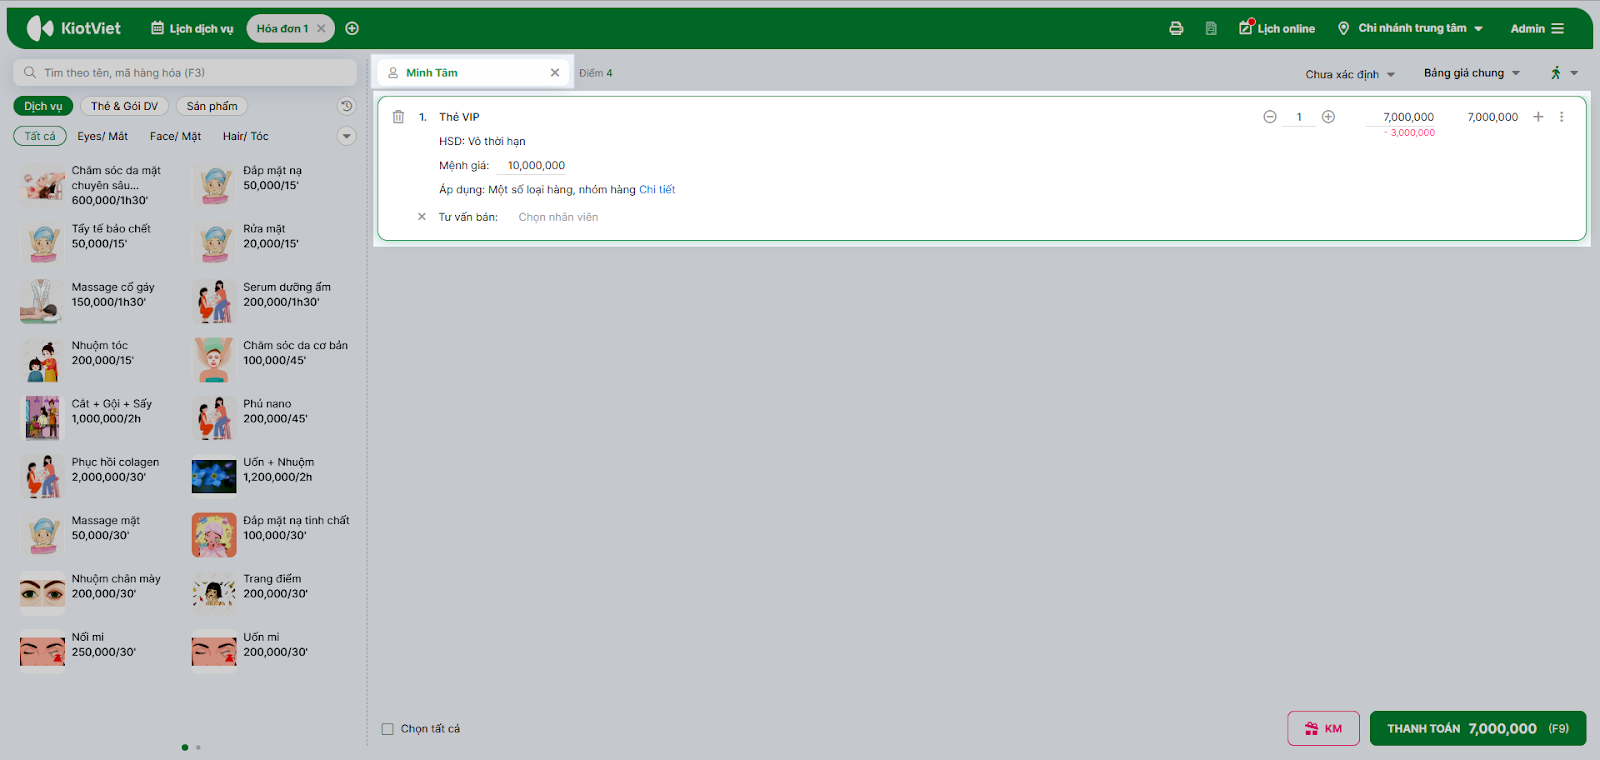This screenshot has height=760, width=1600.
Task: Close the Hóa đơn 1 tab
Action: tap(321, 29)
